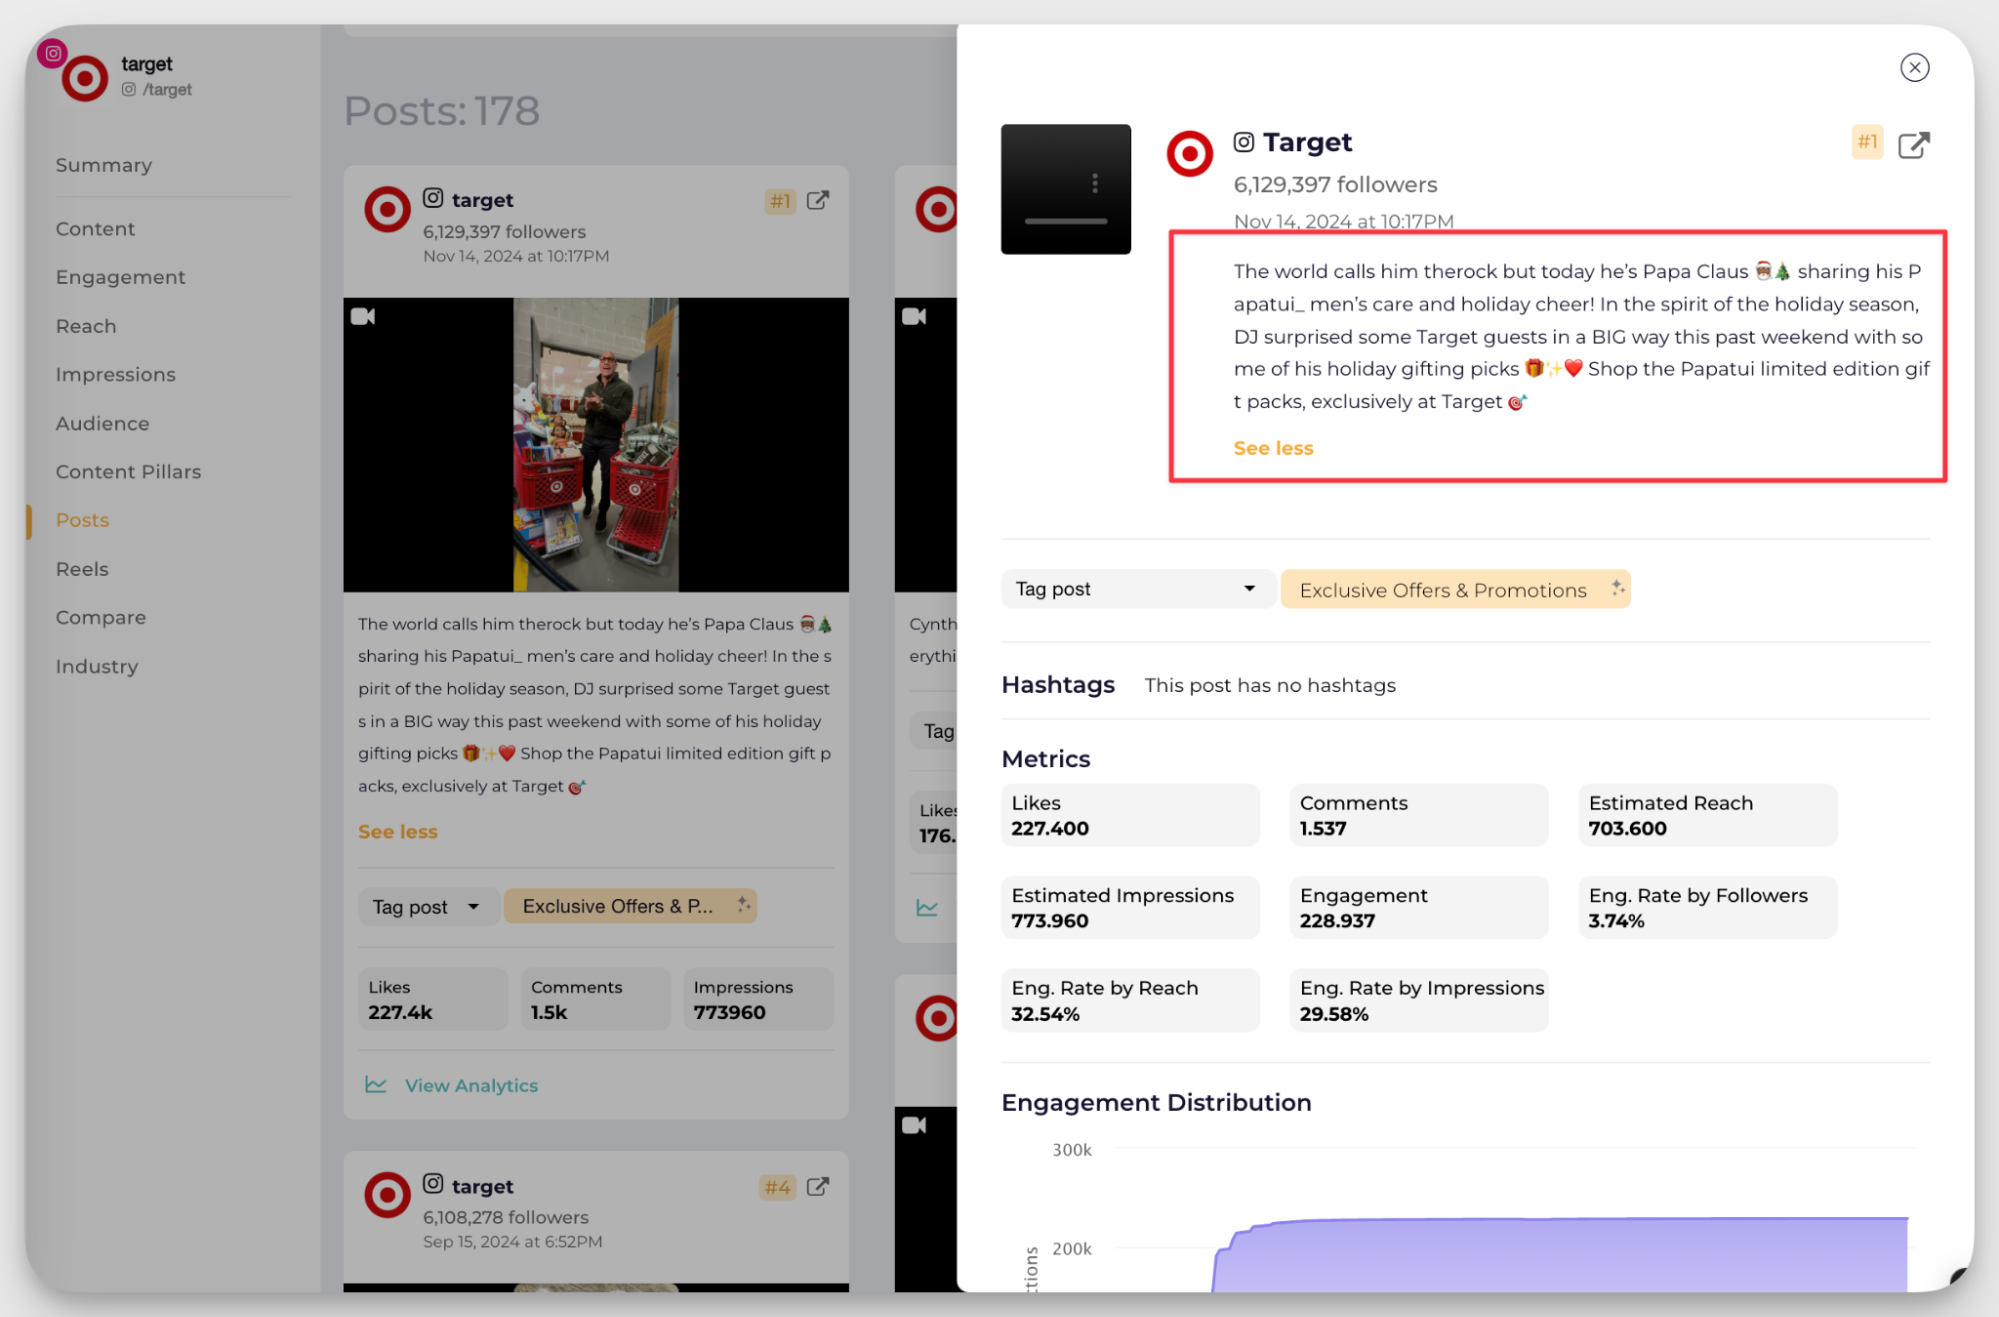Select Eng. Rate by Impressions 29.58%
This screenshot has width=1999, height=1317.
click(x=1418, y=1000)
